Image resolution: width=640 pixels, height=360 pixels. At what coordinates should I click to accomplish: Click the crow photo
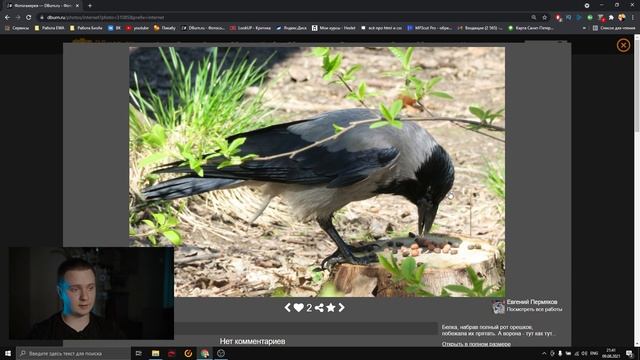pyautogui.click(x=317, y=171)
